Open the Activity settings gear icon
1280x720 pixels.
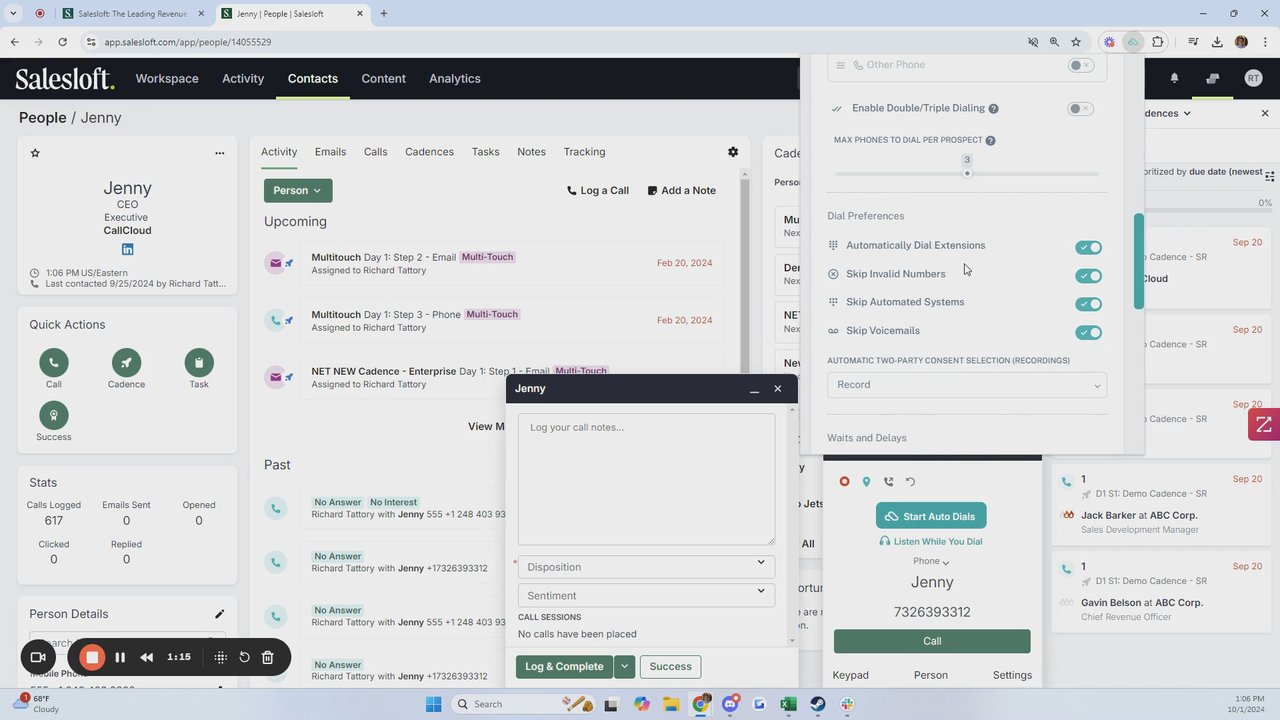tap(733, 152)
